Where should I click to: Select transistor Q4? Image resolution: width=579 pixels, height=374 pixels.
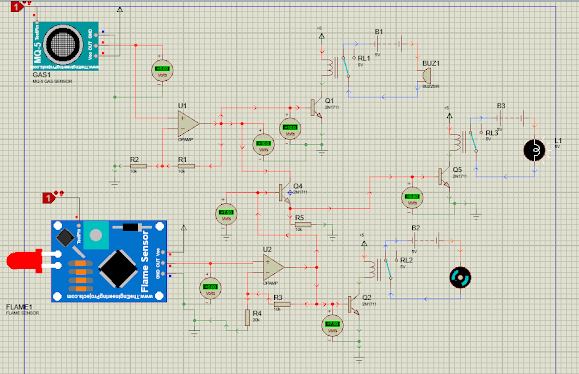(285, 193)
